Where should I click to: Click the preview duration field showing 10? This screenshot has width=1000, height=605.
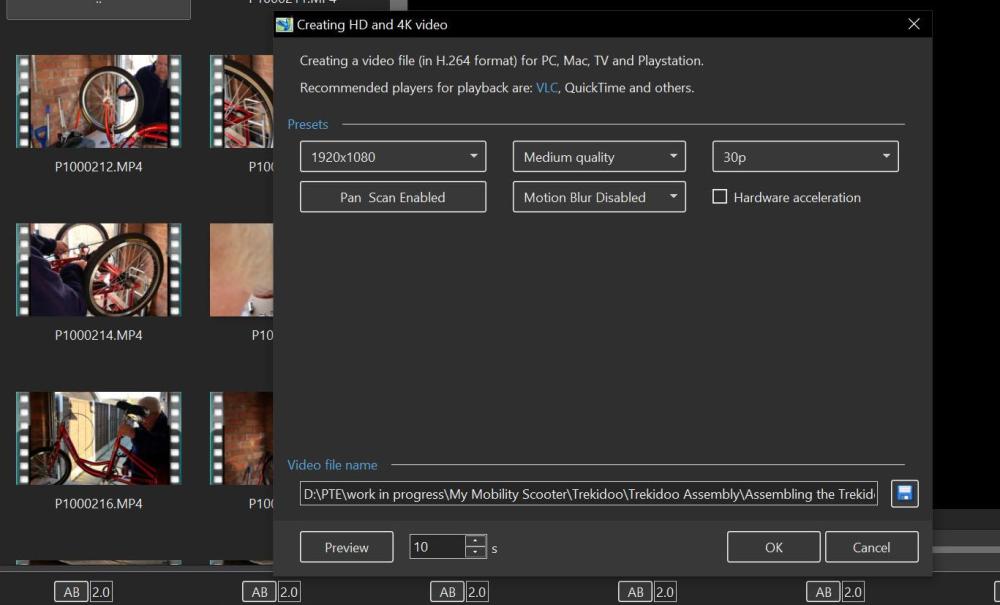[437, 547]
